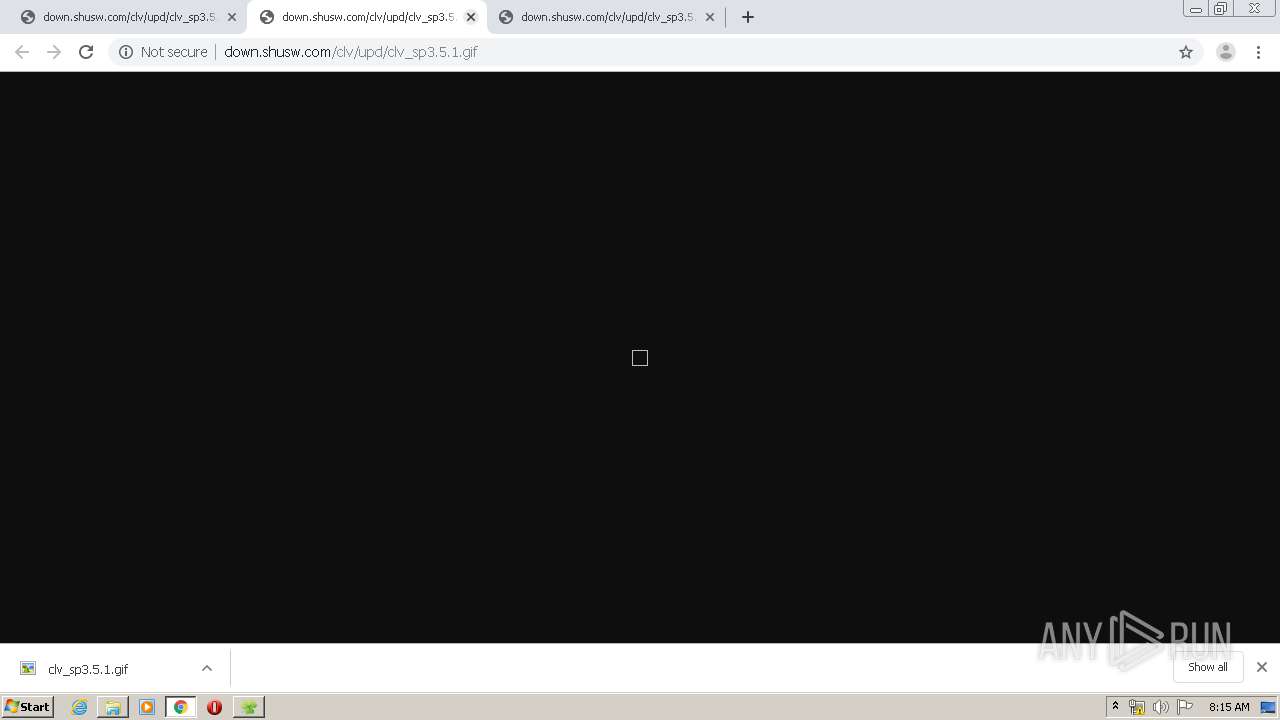Viewport: 1280px width, 720px height.
Task: Open Chrome three-dot menu
Action: pyautogui.click(x=1259, y=52)
